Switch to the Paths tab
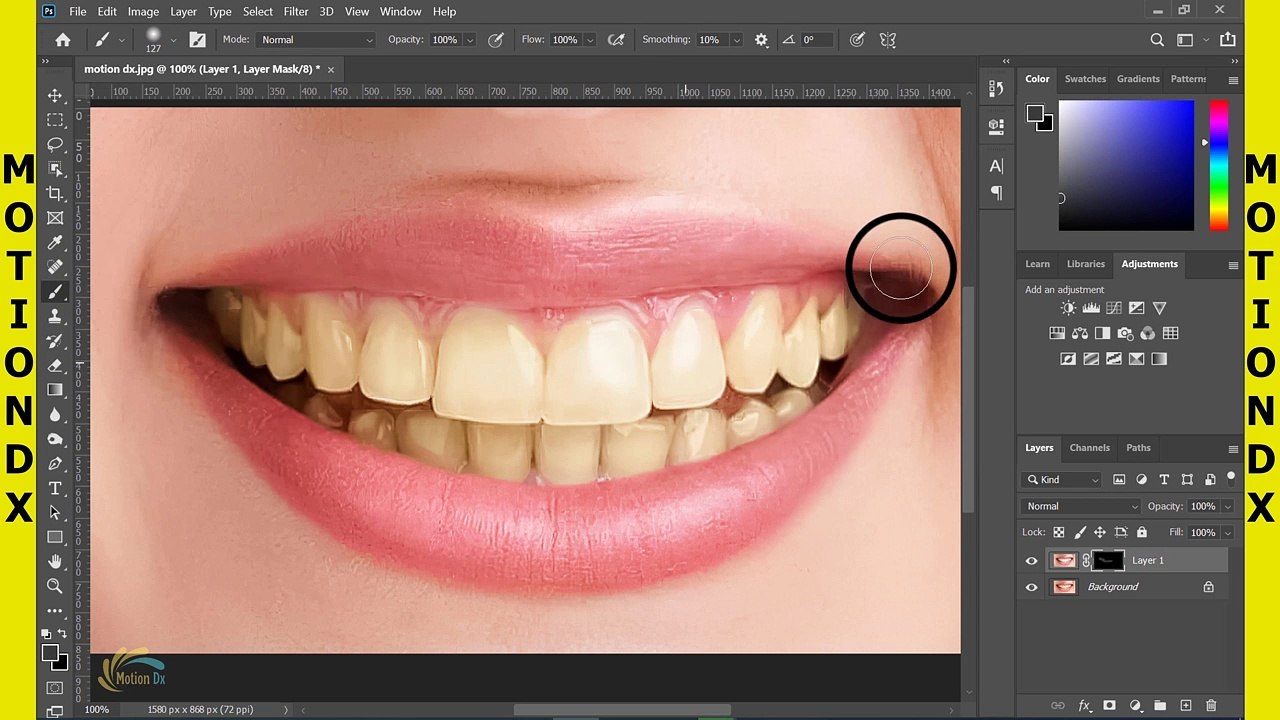This screenshot has width=1280, height=720. (x=1138, y=448)
